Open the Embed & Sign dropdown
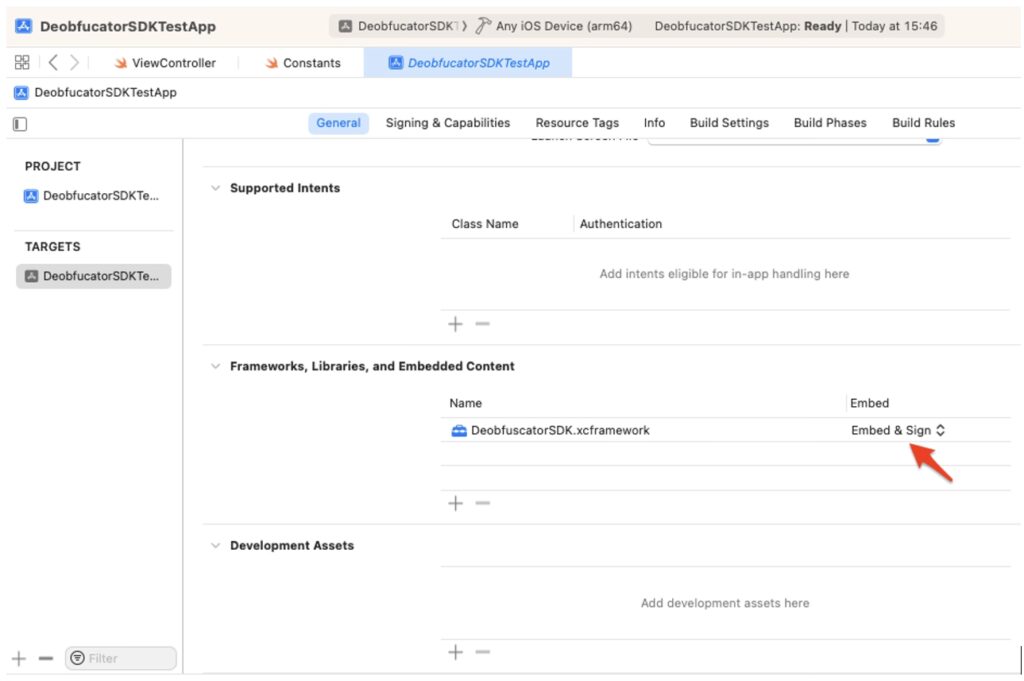This screenshot has width=1024, height=681. (x=897, y=430)
